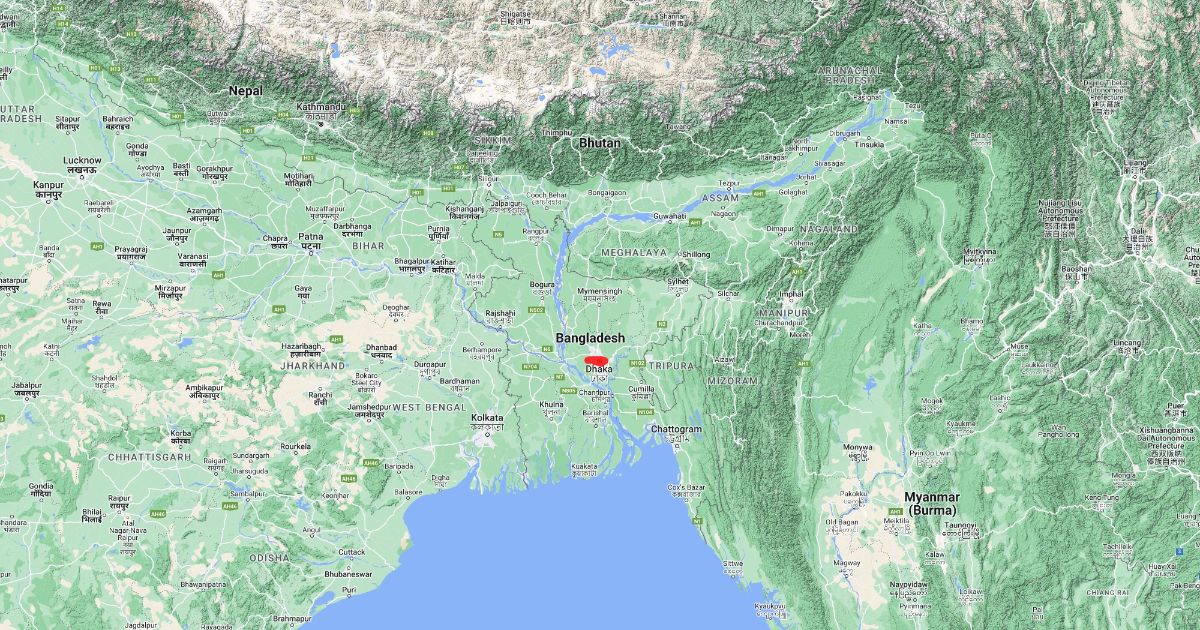Click the red highlighted area above Dhaka
This screenshot has width=1200, height=630.
598,360
